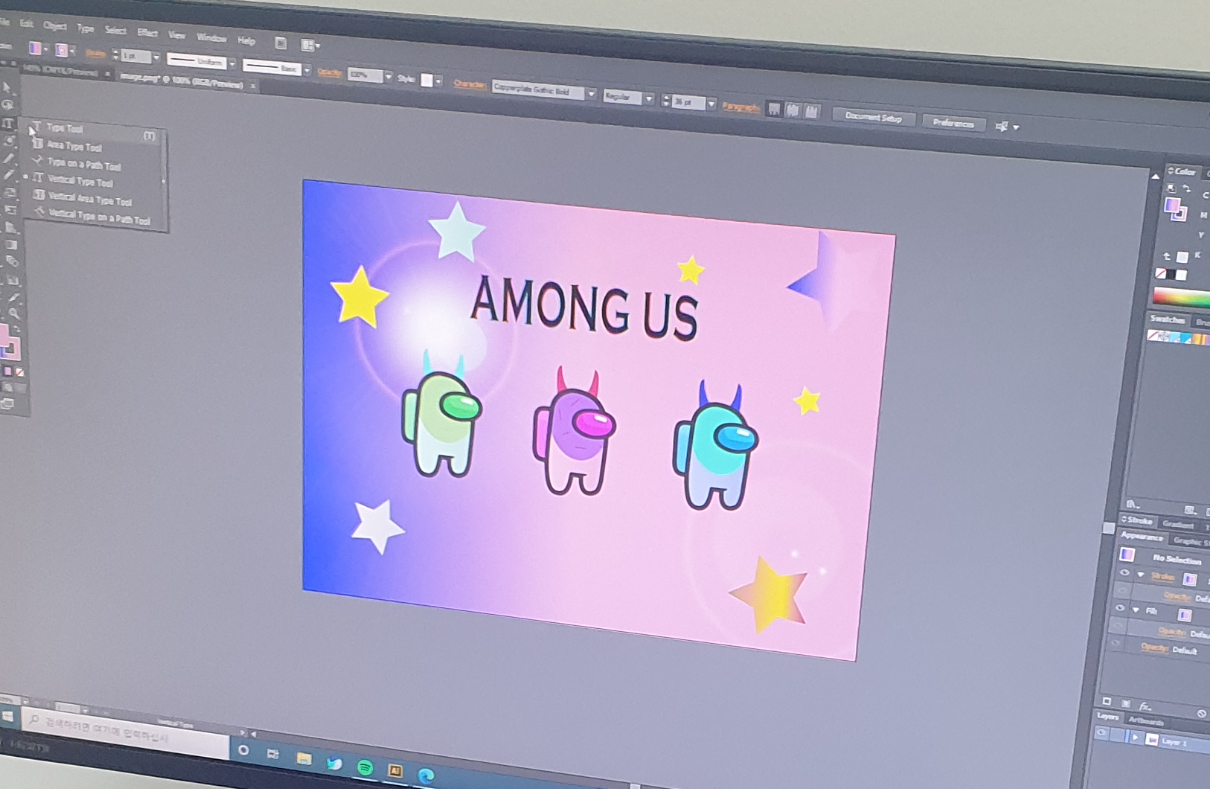This screenshot has height=789, width=1210.
Task: Choose Vertical Area Type Tool
Action: [x=89, y=200]
